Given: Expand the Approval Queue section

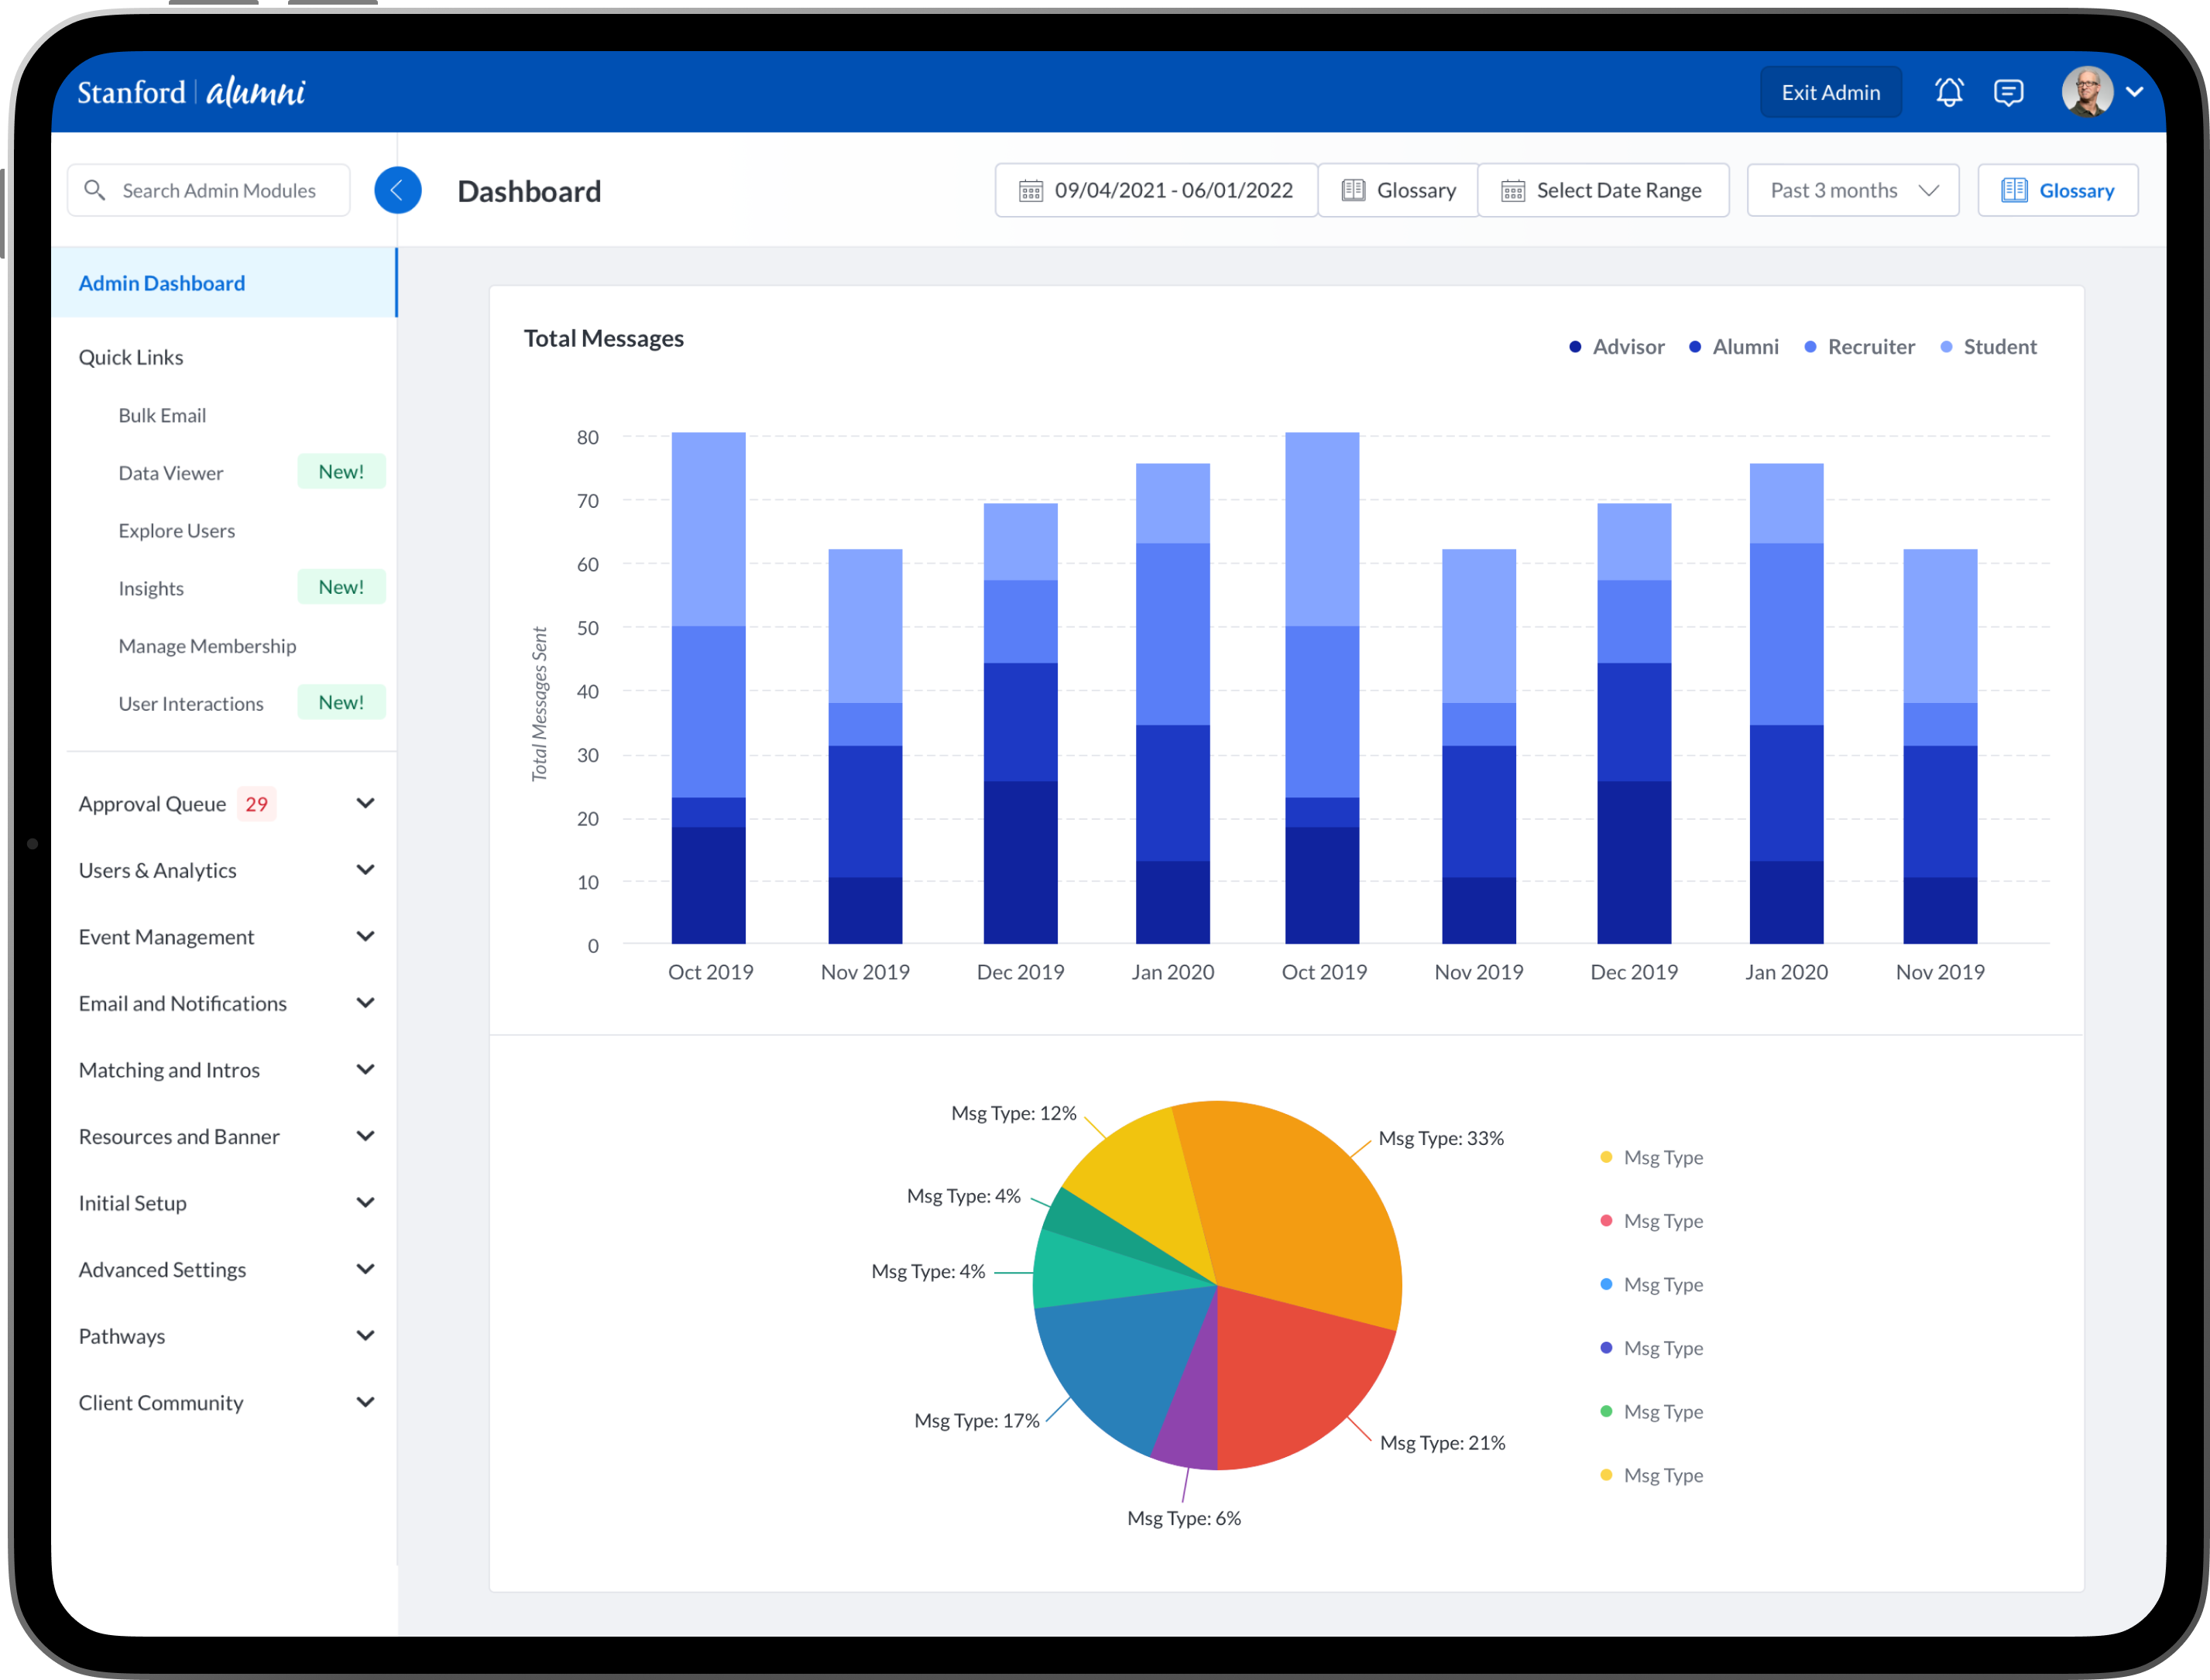Looking at the screenshot, I should coord(365,803).
